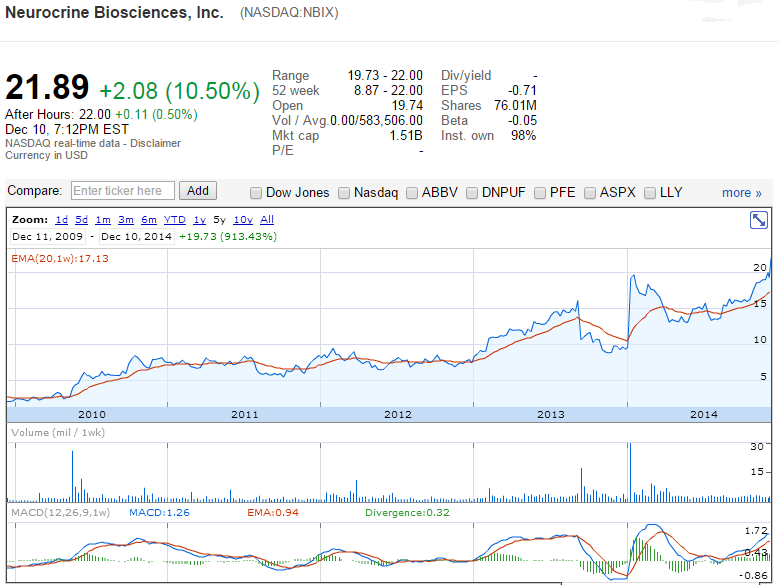The image size is (779, 585).
Task: Click the MACD:1.26 value
Action: pos(159,512)
